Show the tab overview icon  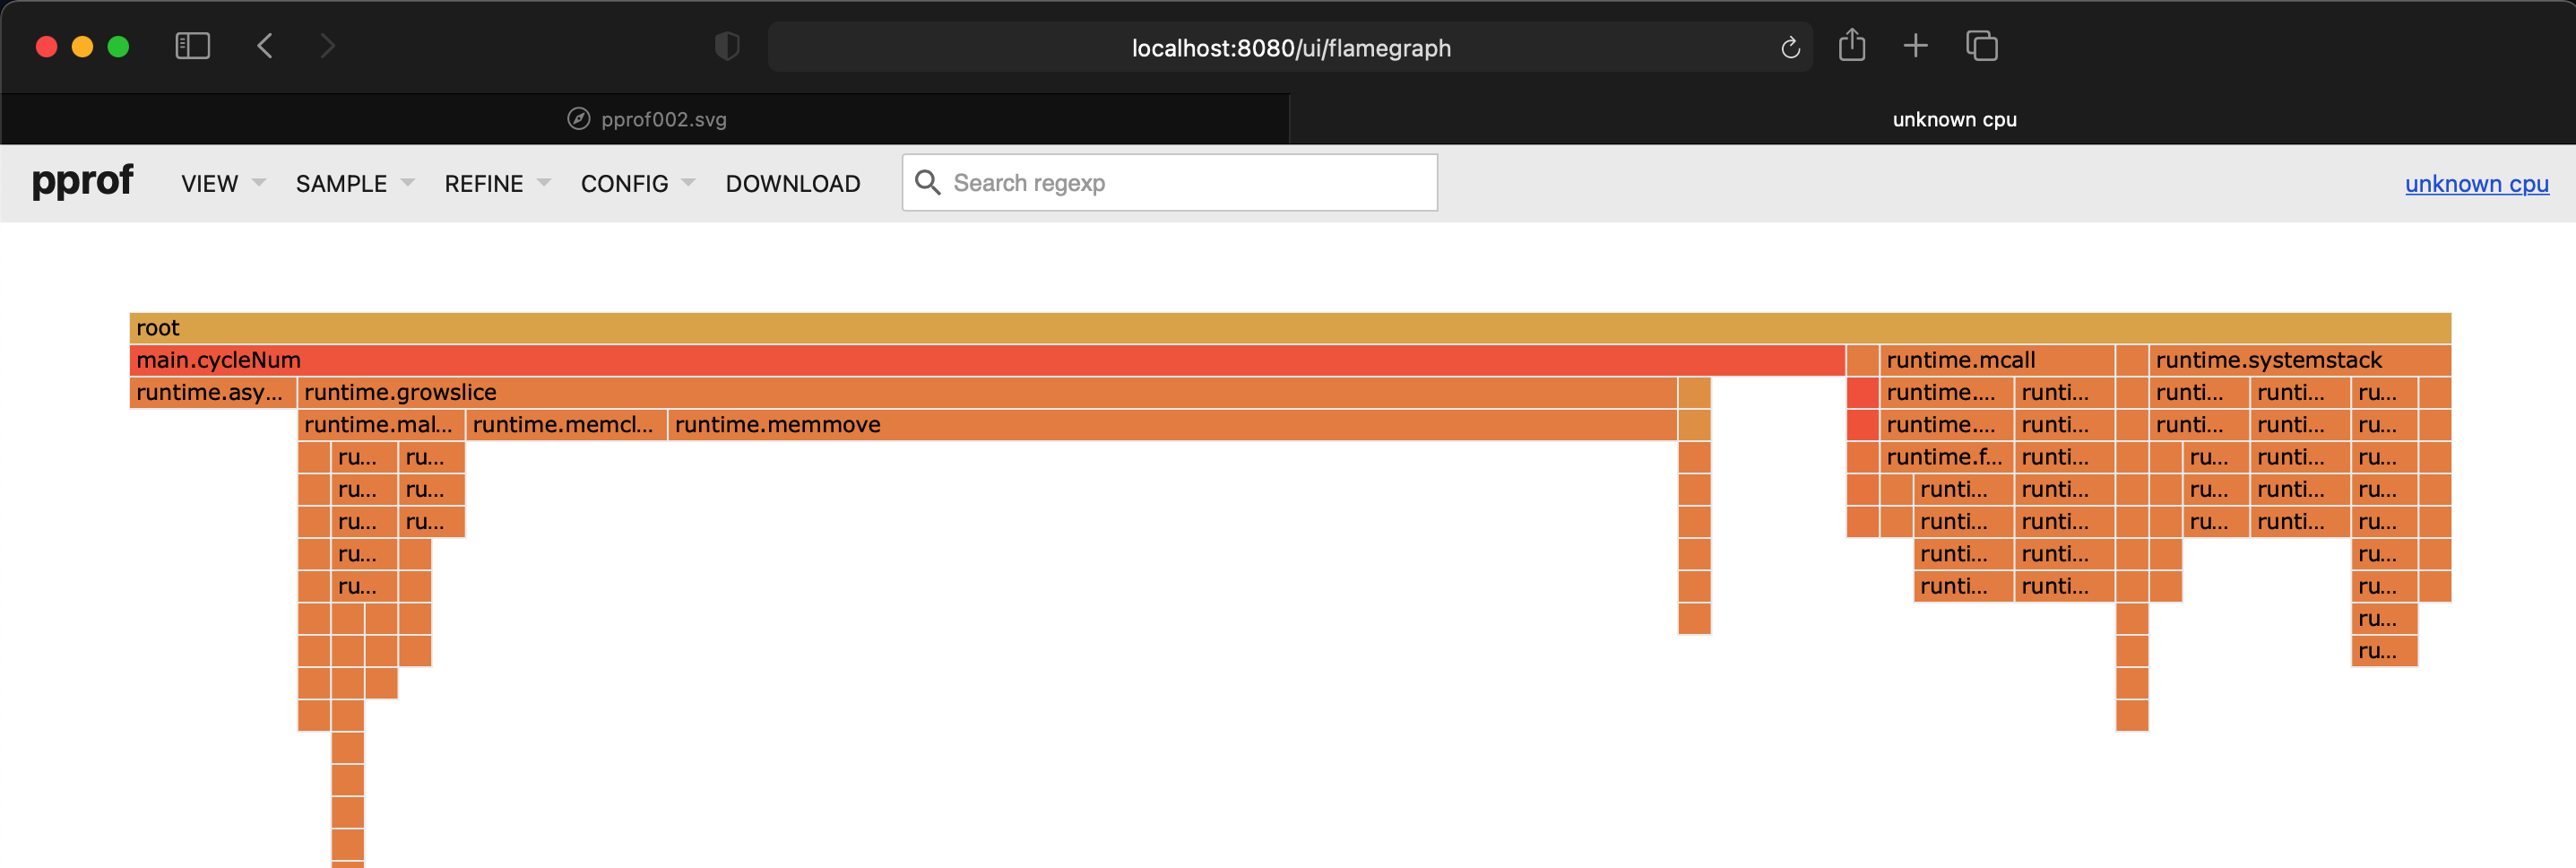pos(1981,46)
